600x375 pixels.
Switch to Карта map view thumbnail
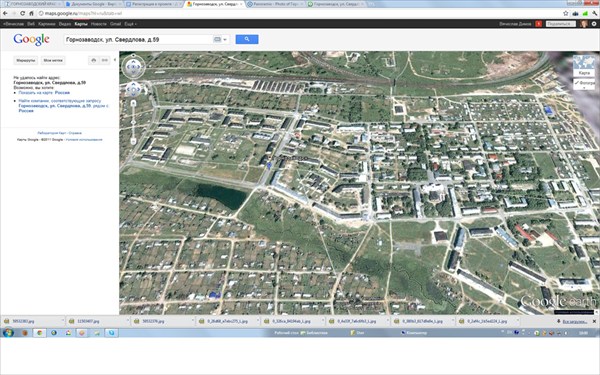click(584, 66)
